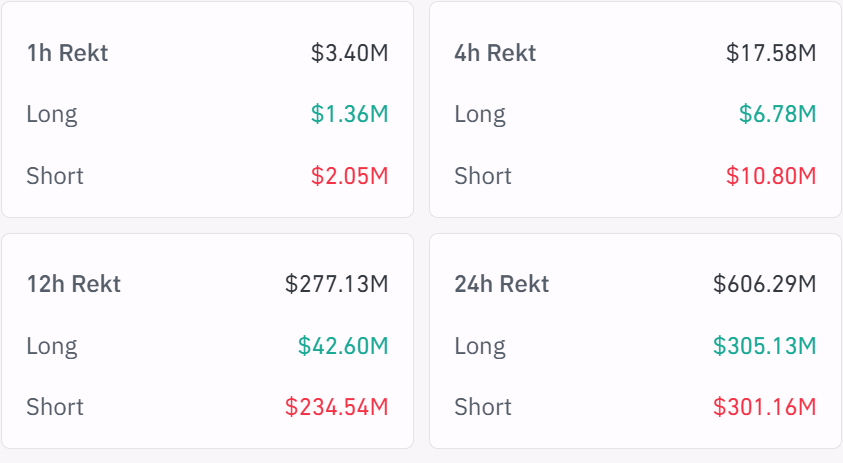843x463 pixels.
Task: Click the 4h Rekt total $17.58M
Action: 771,53
